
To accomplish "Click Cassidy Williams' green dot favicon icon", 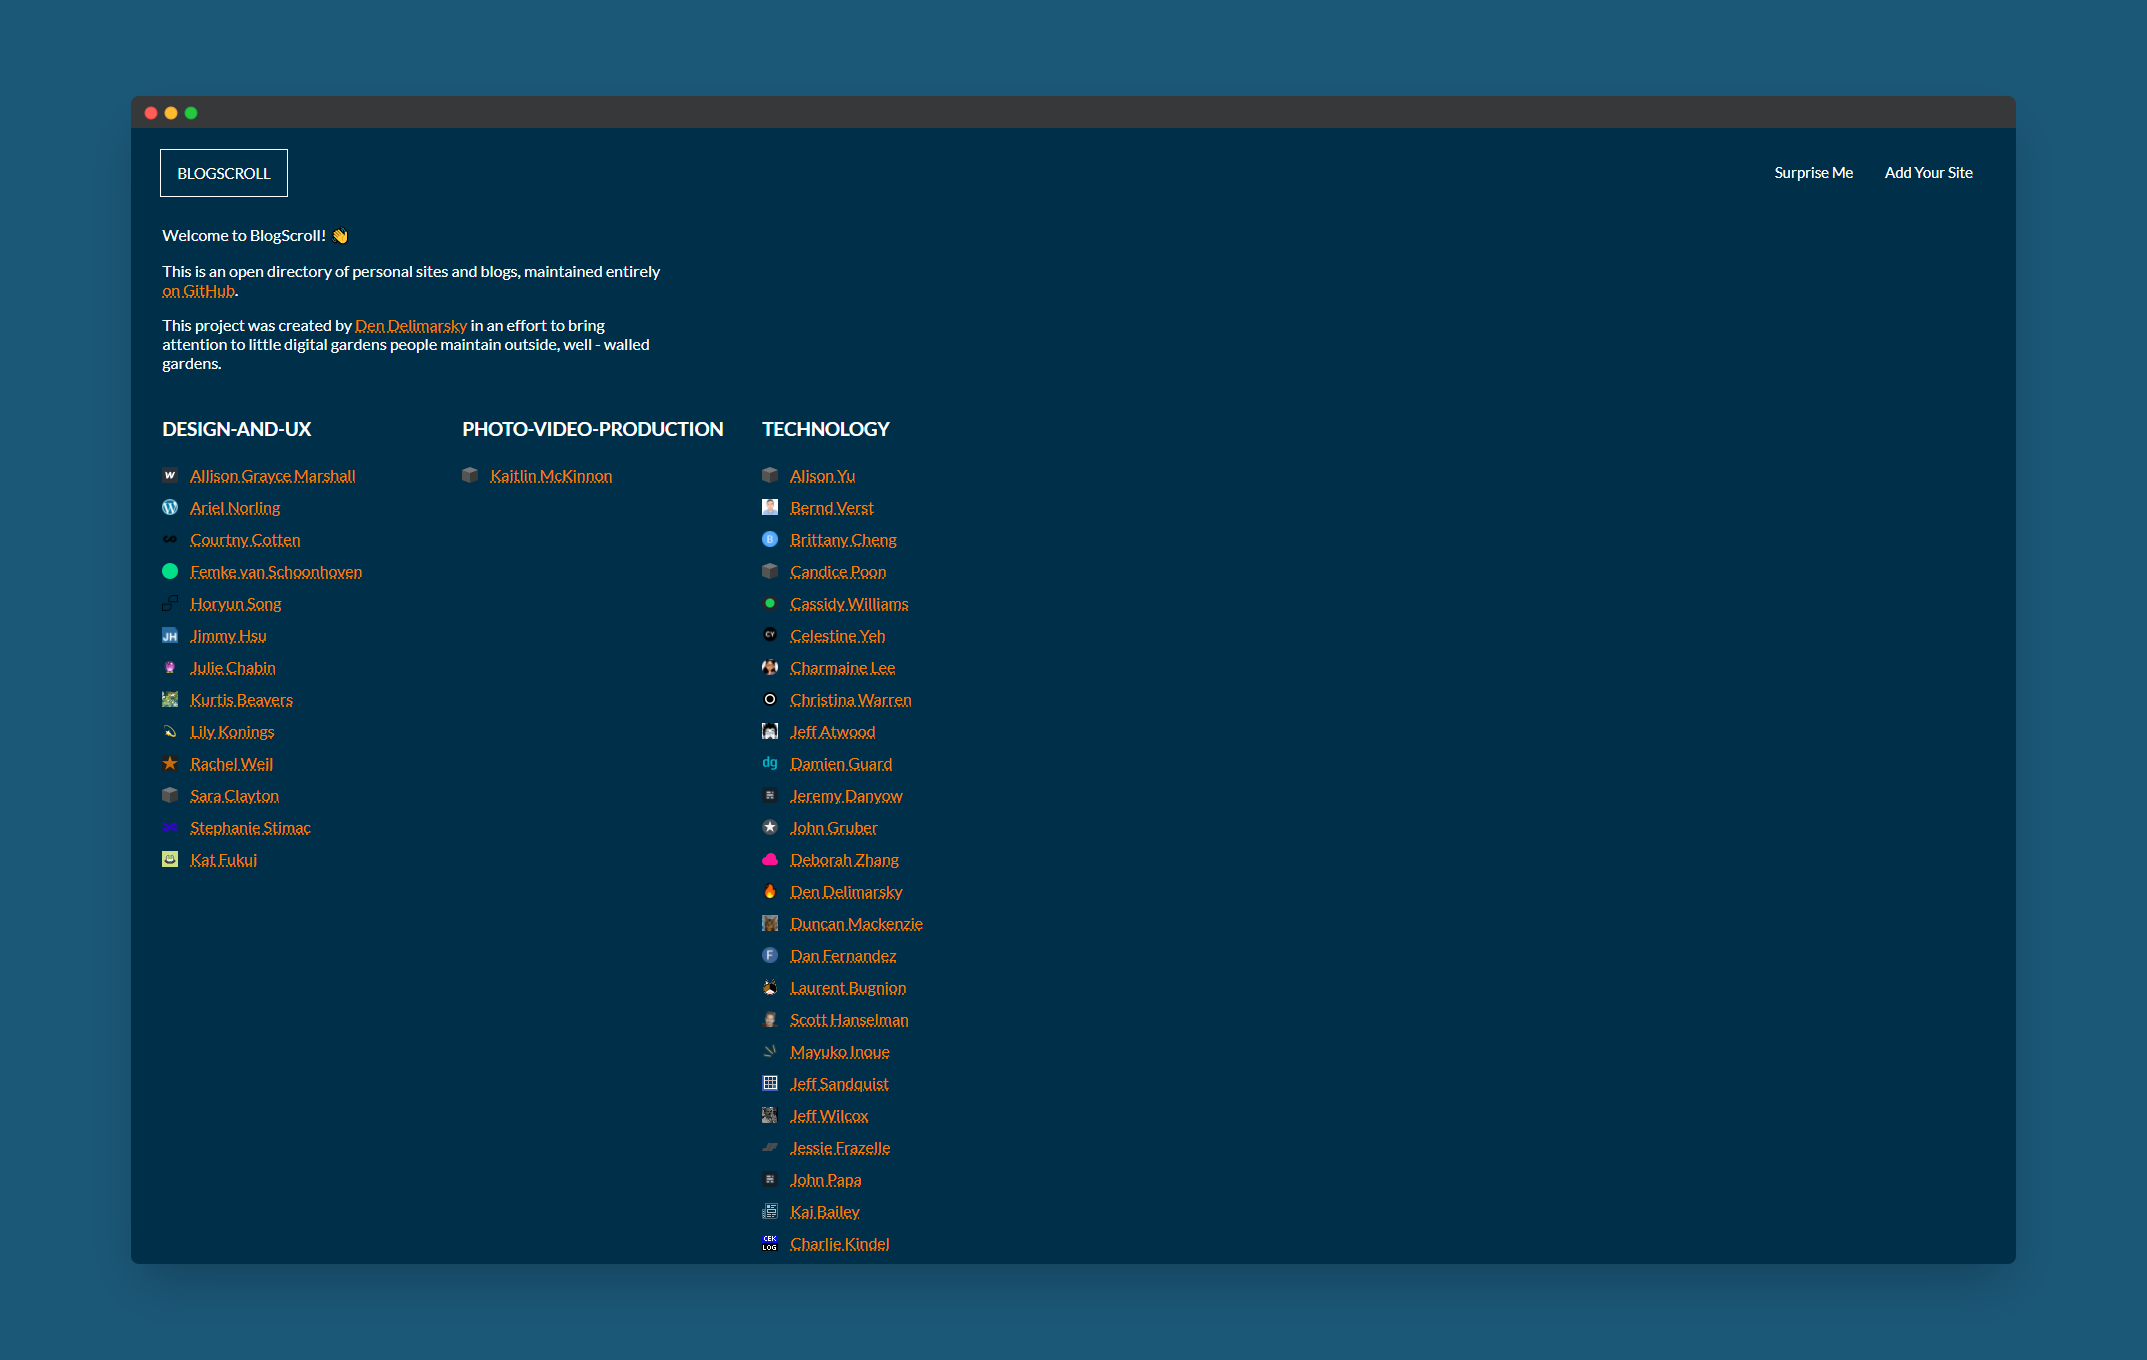I will [x=770, y=601].
